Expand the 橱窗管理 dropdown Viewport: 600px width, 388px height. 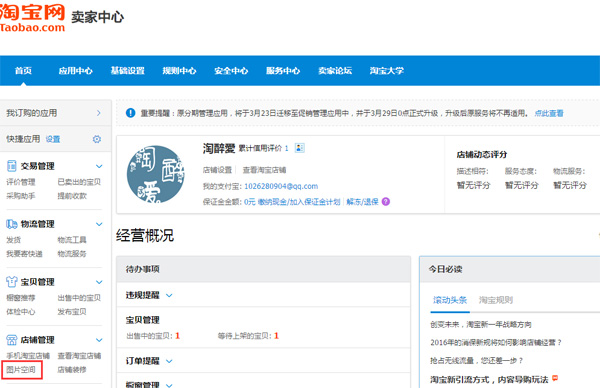[169, 385]
